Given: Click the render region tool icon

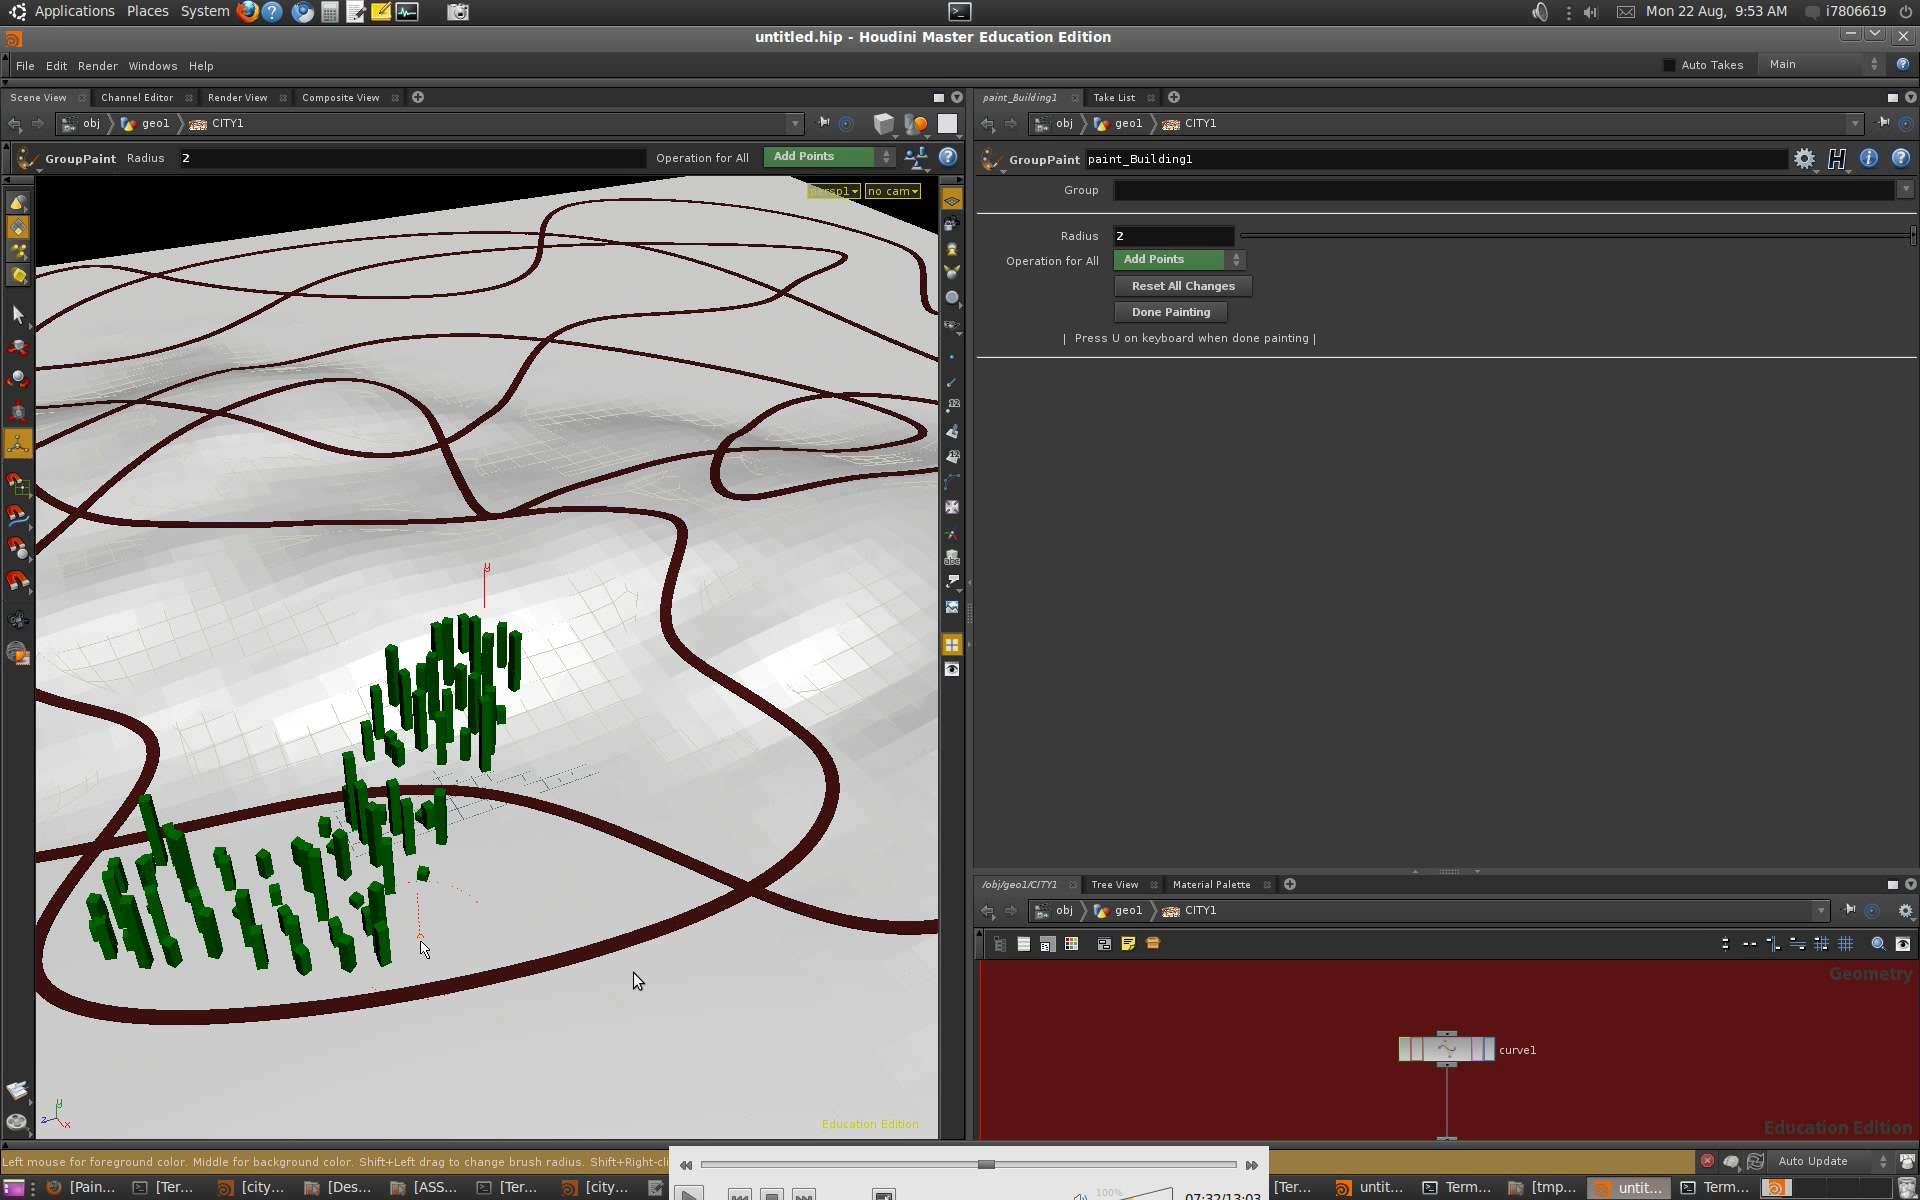Looking at the screenshot, I should coord(18,654).
